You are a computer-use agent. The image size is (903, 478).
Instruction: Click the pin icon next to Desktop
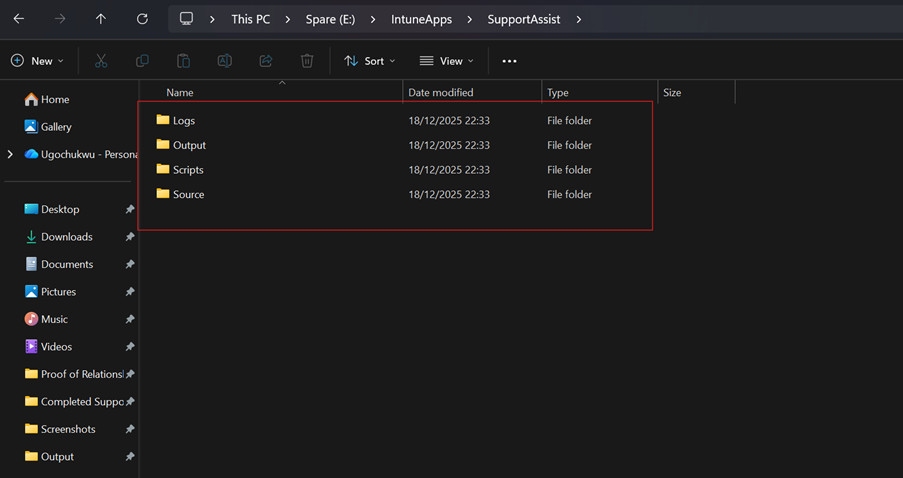click(x=130, y=210)
